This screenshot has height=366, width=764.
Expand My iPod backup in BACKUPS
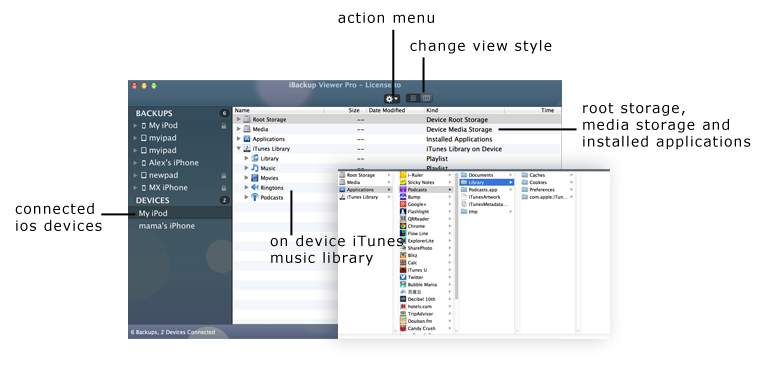point(135,126)
